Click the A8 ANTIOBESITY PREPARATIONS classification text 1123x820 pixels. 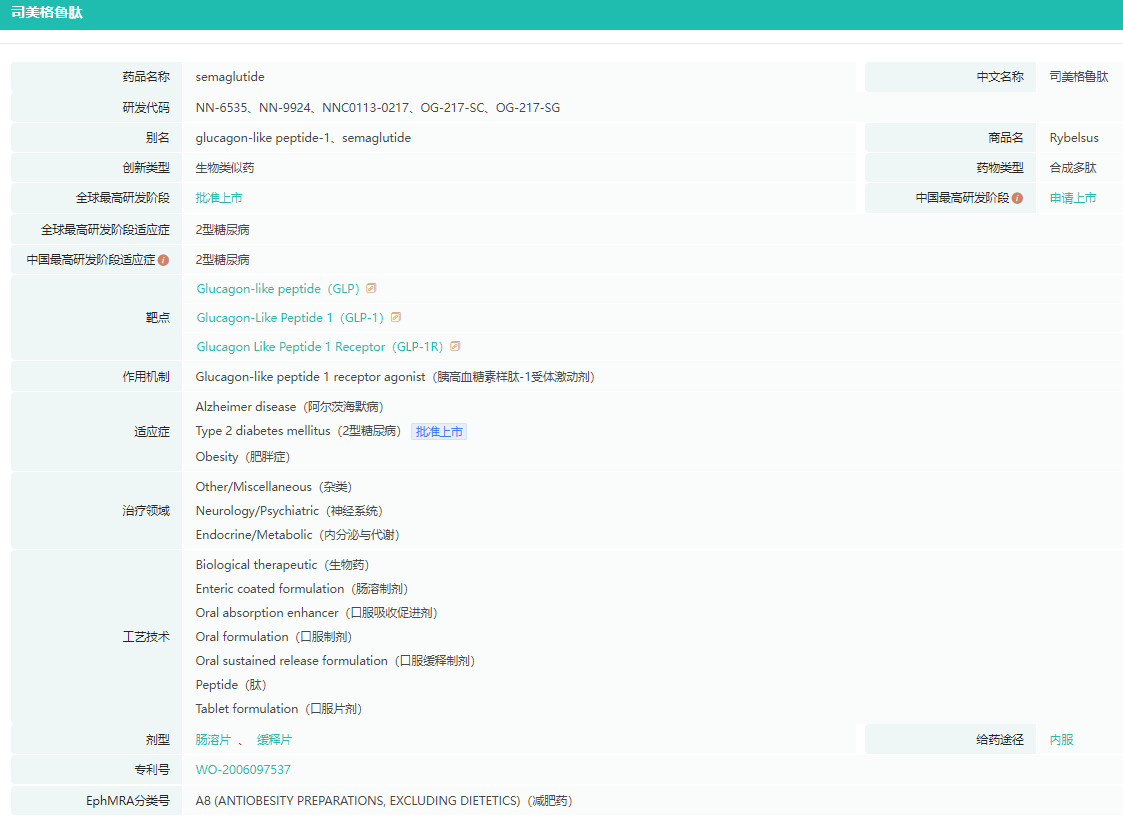pos(384,800)
